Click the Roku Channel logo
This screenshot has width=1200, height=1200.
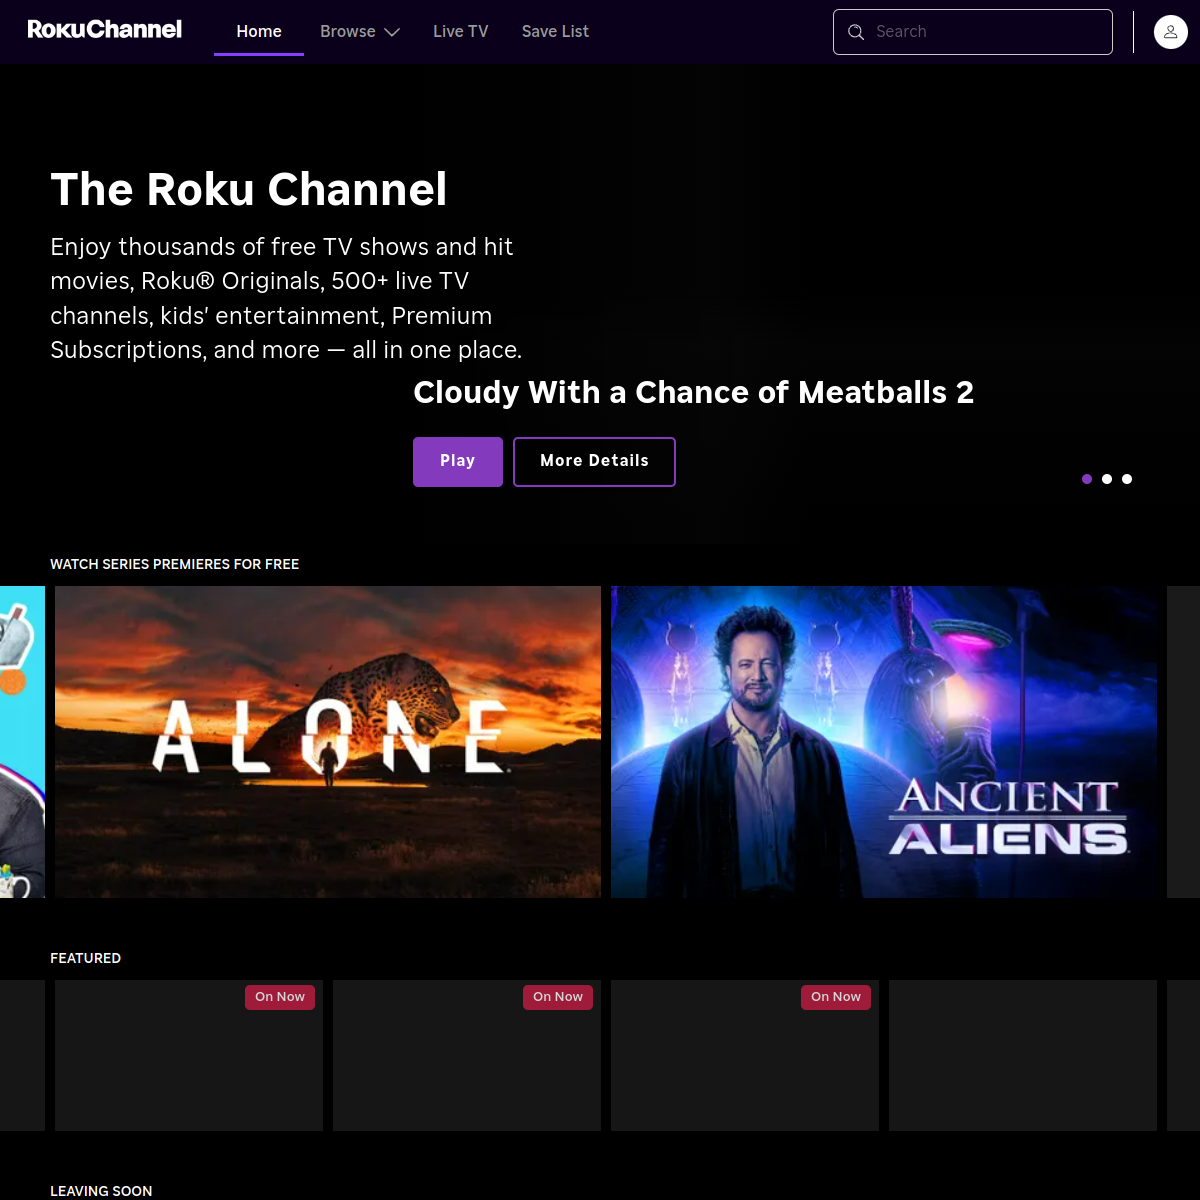coord(104,30)
